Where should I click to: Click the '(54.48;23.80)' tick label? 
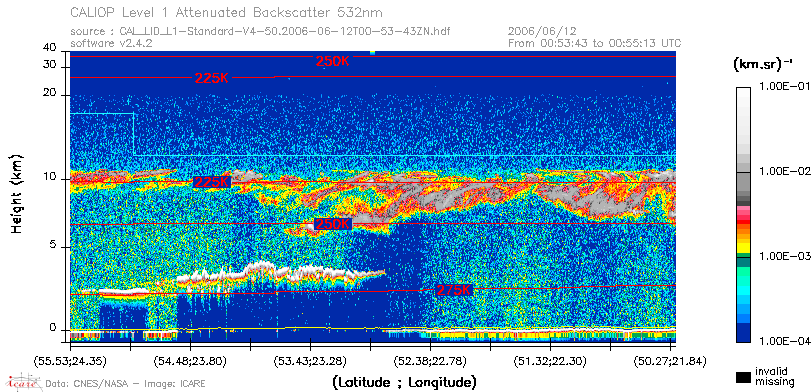tap(190, 360)
